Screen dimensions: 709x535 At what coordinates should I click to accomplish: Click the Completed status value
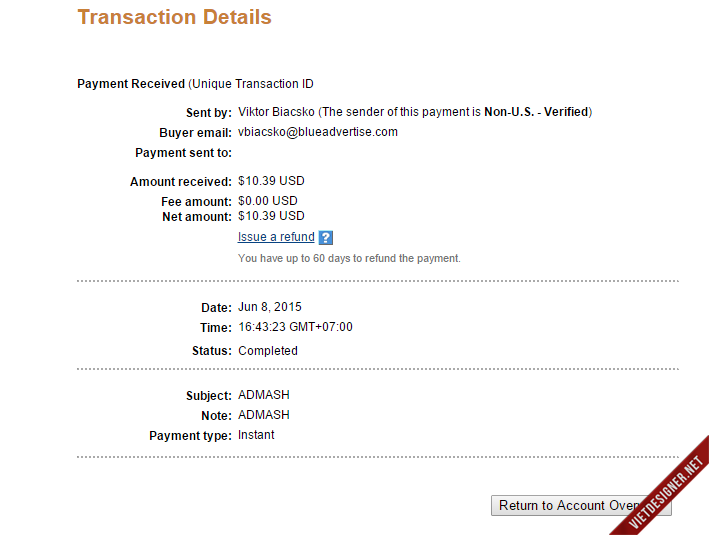[x=268, y=351]
